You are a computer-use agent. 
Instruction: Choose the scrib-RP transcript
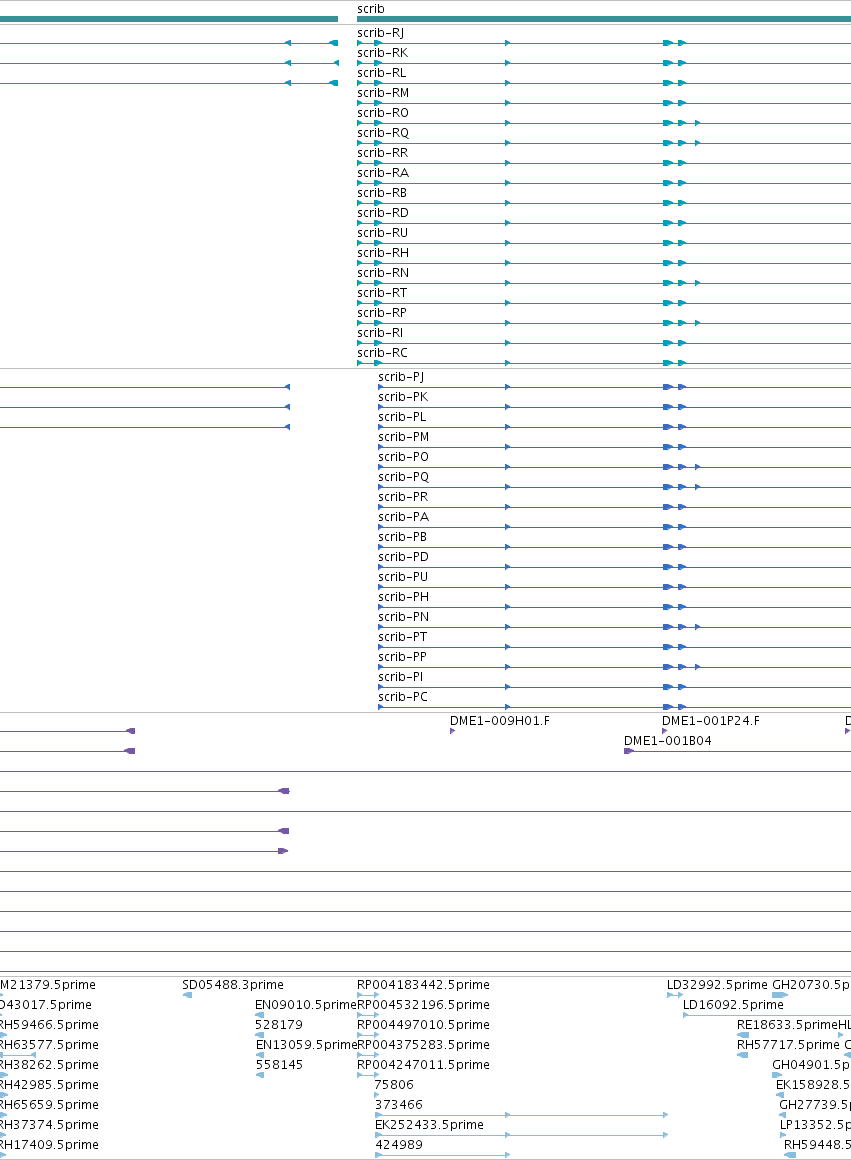tap(382, 312)
